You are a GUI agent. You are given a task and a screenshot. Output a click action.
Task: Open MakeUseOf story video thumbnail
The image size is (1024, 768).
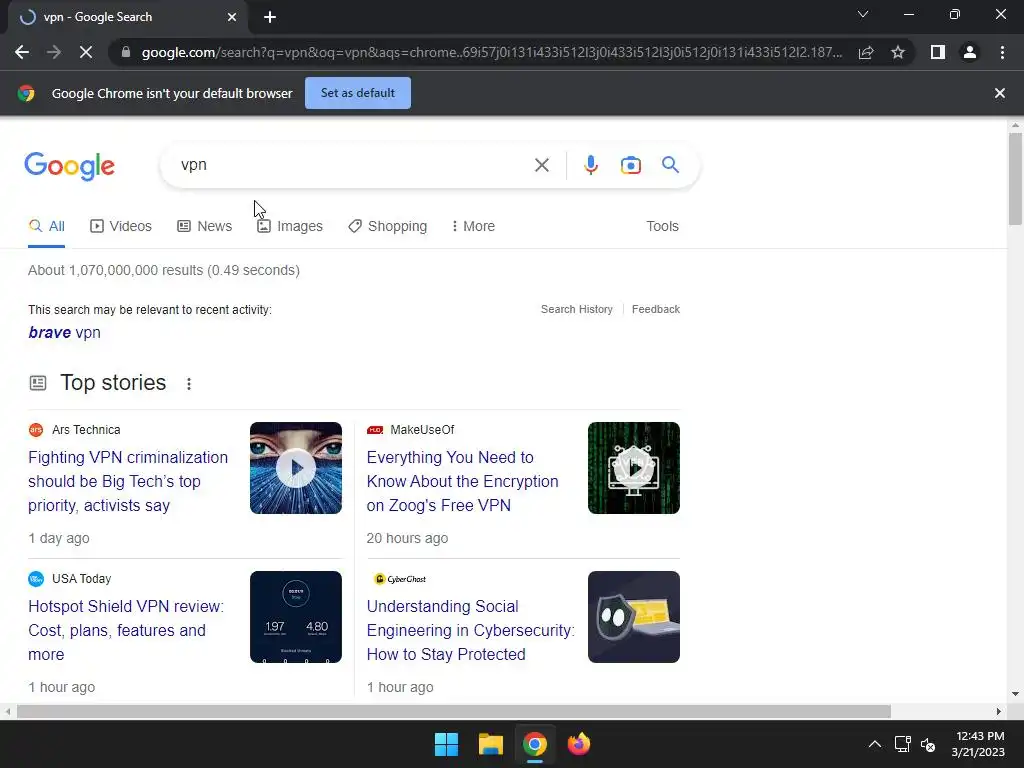tap(633, 468)
